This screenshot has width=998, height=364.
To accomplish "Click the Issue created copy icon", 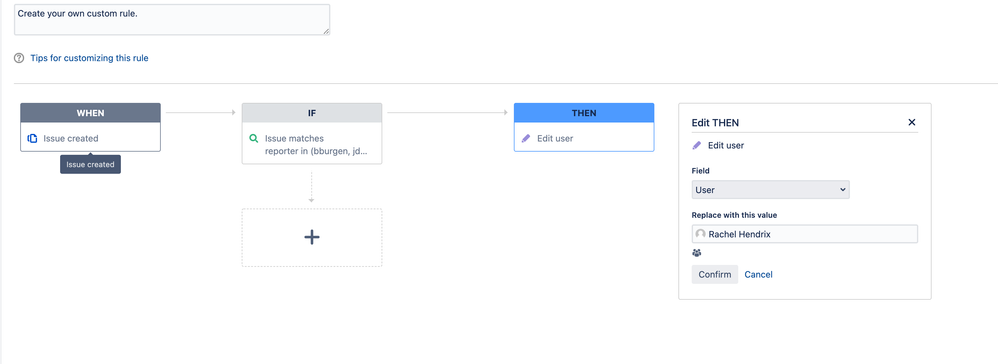I will (x=32, y=138).
